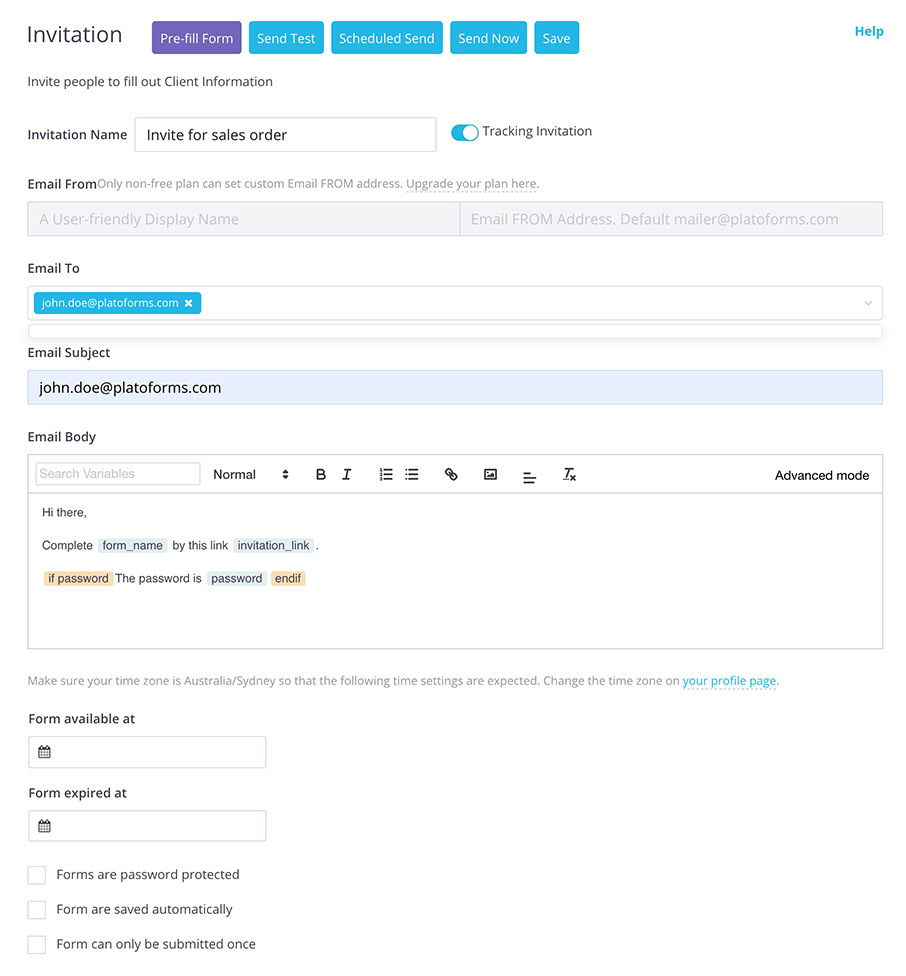Insert an image into email body

pyautogui.click(x=490, y=475)
